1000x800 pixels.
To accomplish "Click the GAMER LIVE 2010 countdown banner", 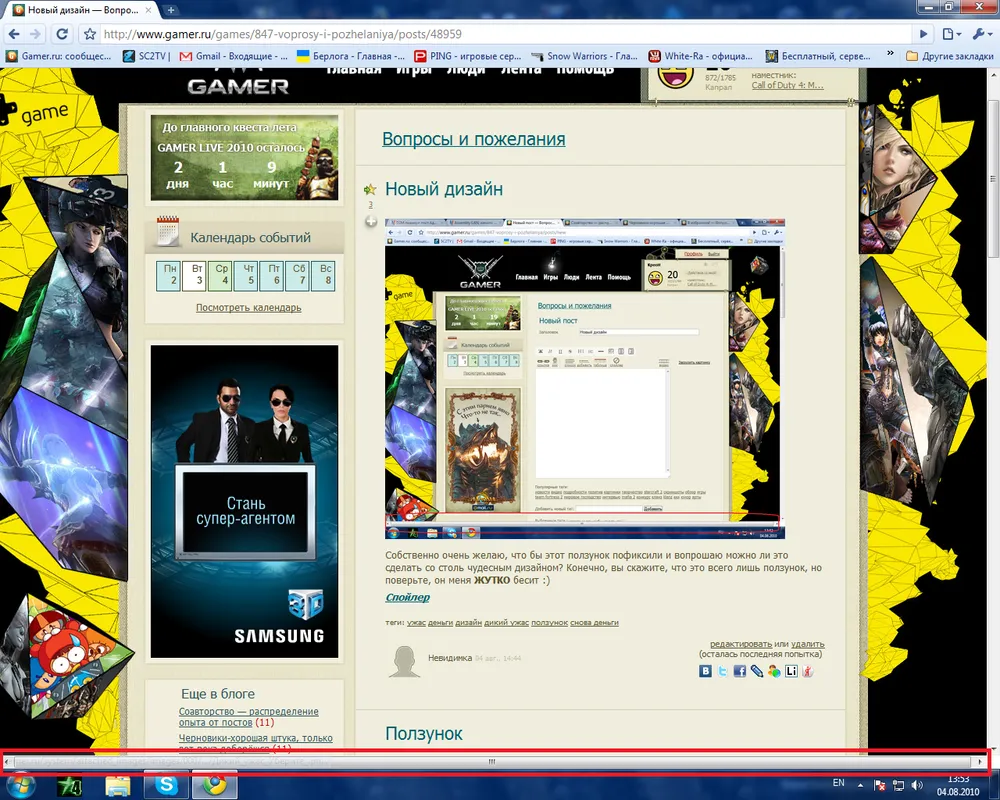I will (x=244, y=158).
